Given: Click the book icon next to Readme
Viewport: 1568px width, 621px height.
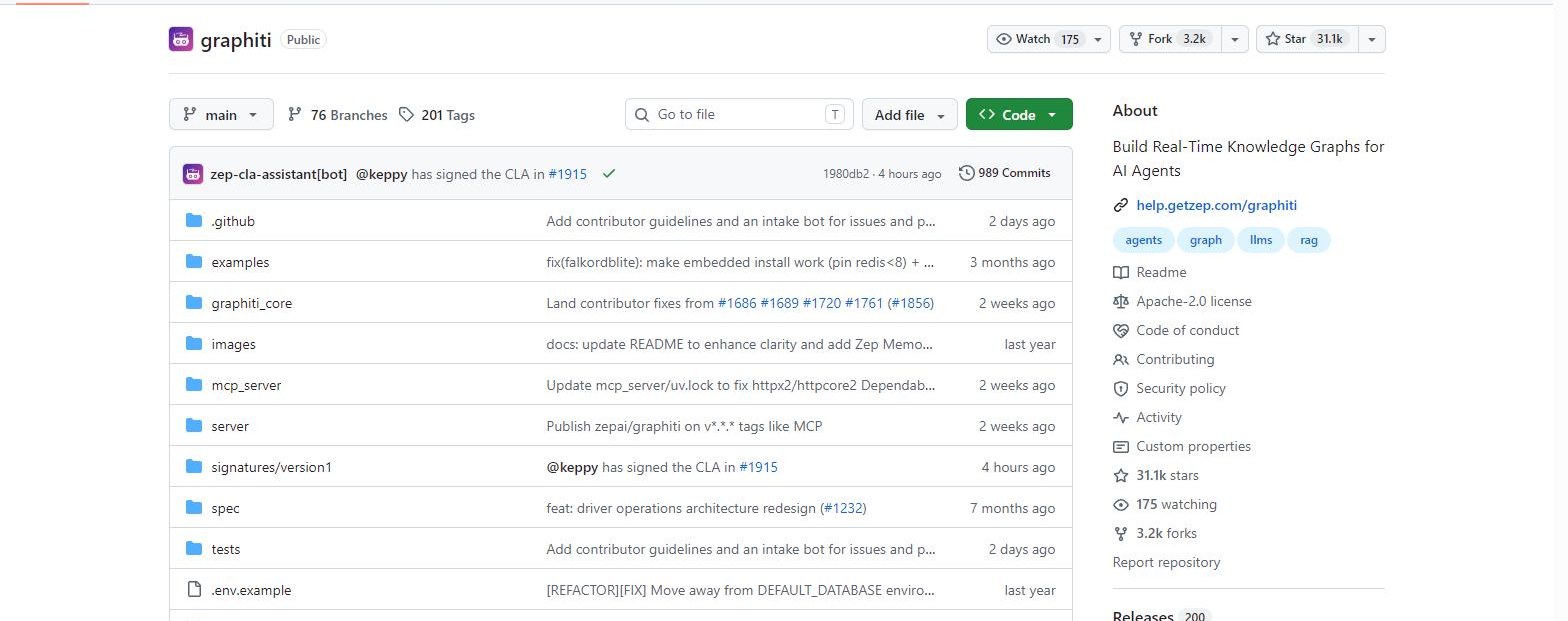Looking at the screenshot, I should 1121,273.
